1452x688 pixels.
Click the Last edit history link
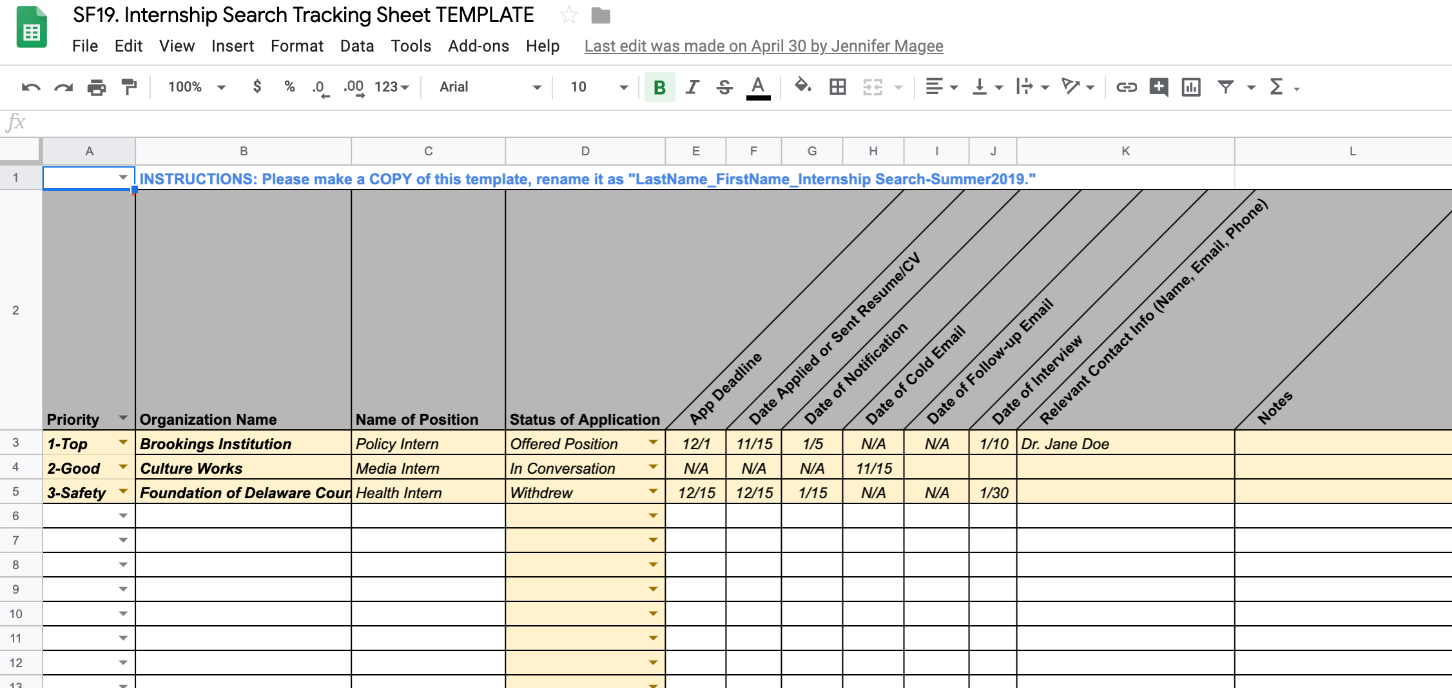coord(763,46)
